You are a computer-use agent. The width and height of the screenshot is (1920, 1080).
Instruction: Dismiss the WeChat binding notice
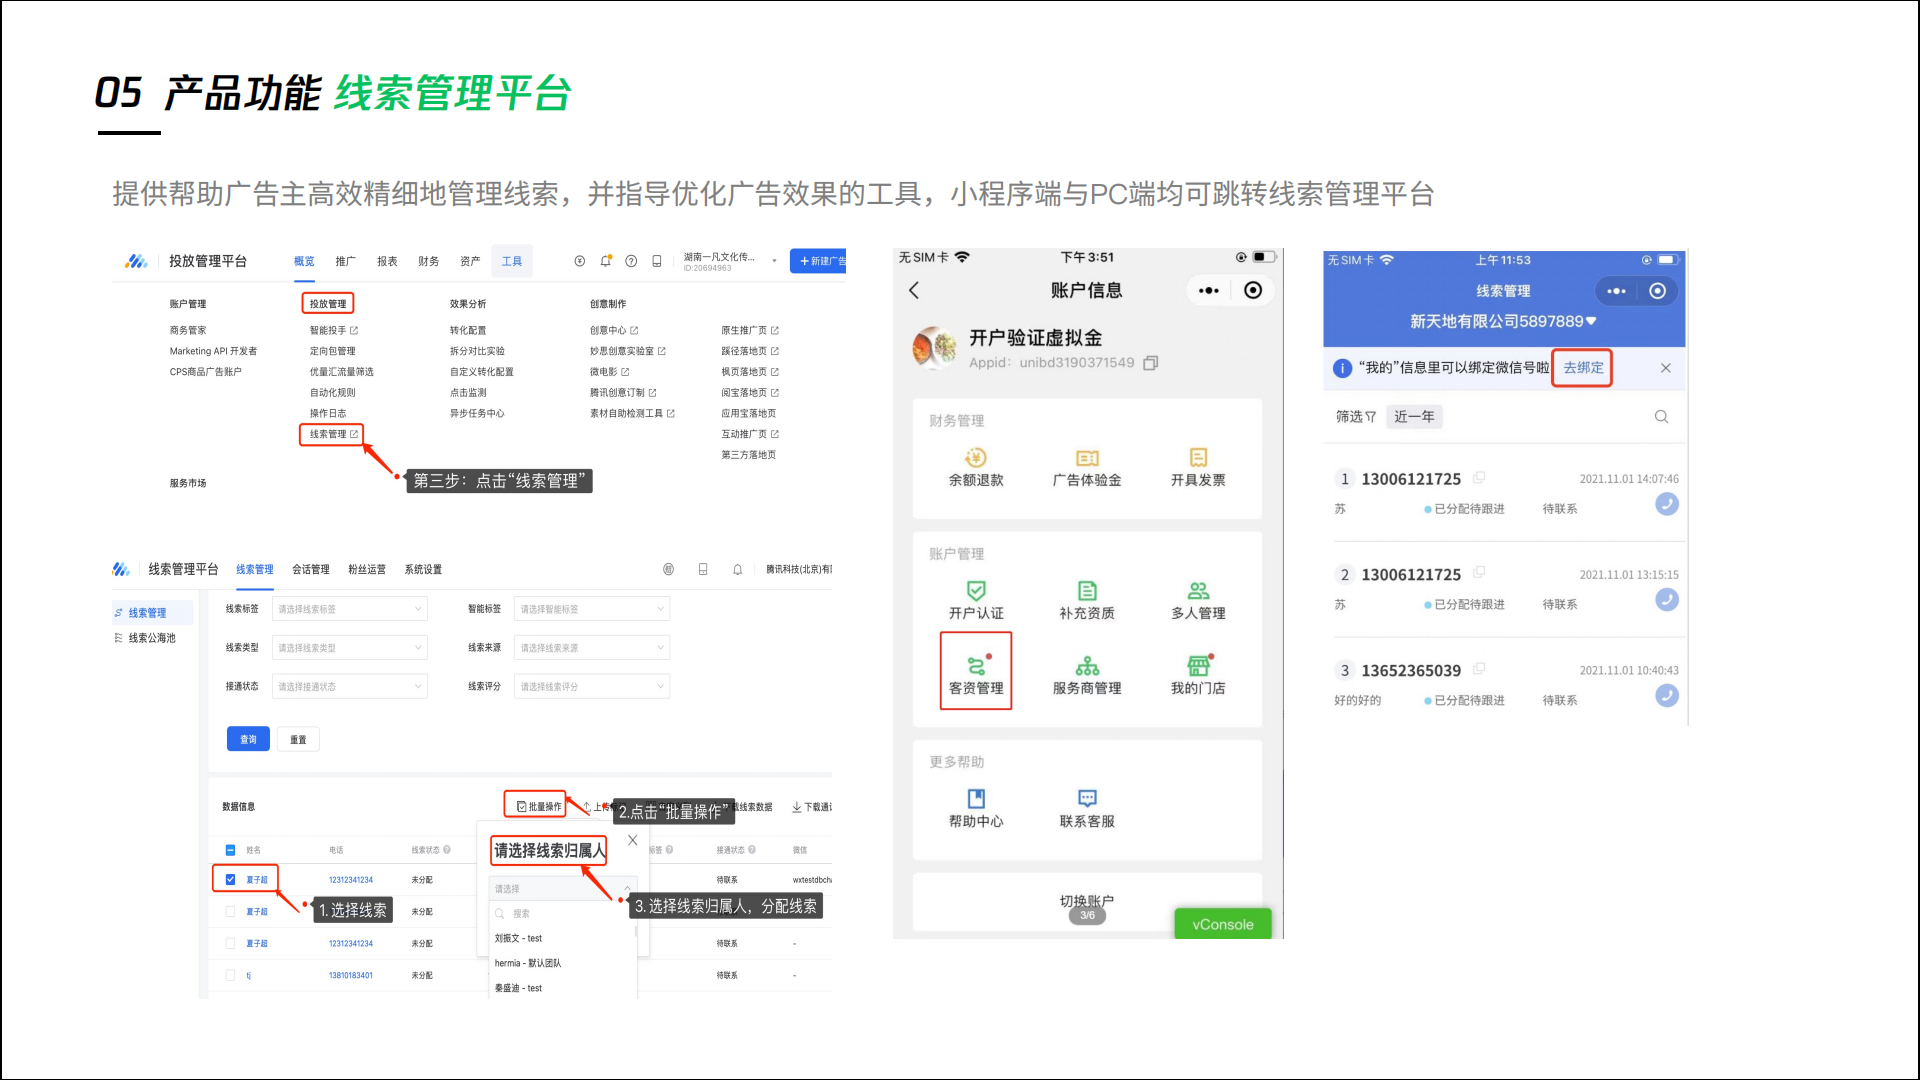point(1666,368)
